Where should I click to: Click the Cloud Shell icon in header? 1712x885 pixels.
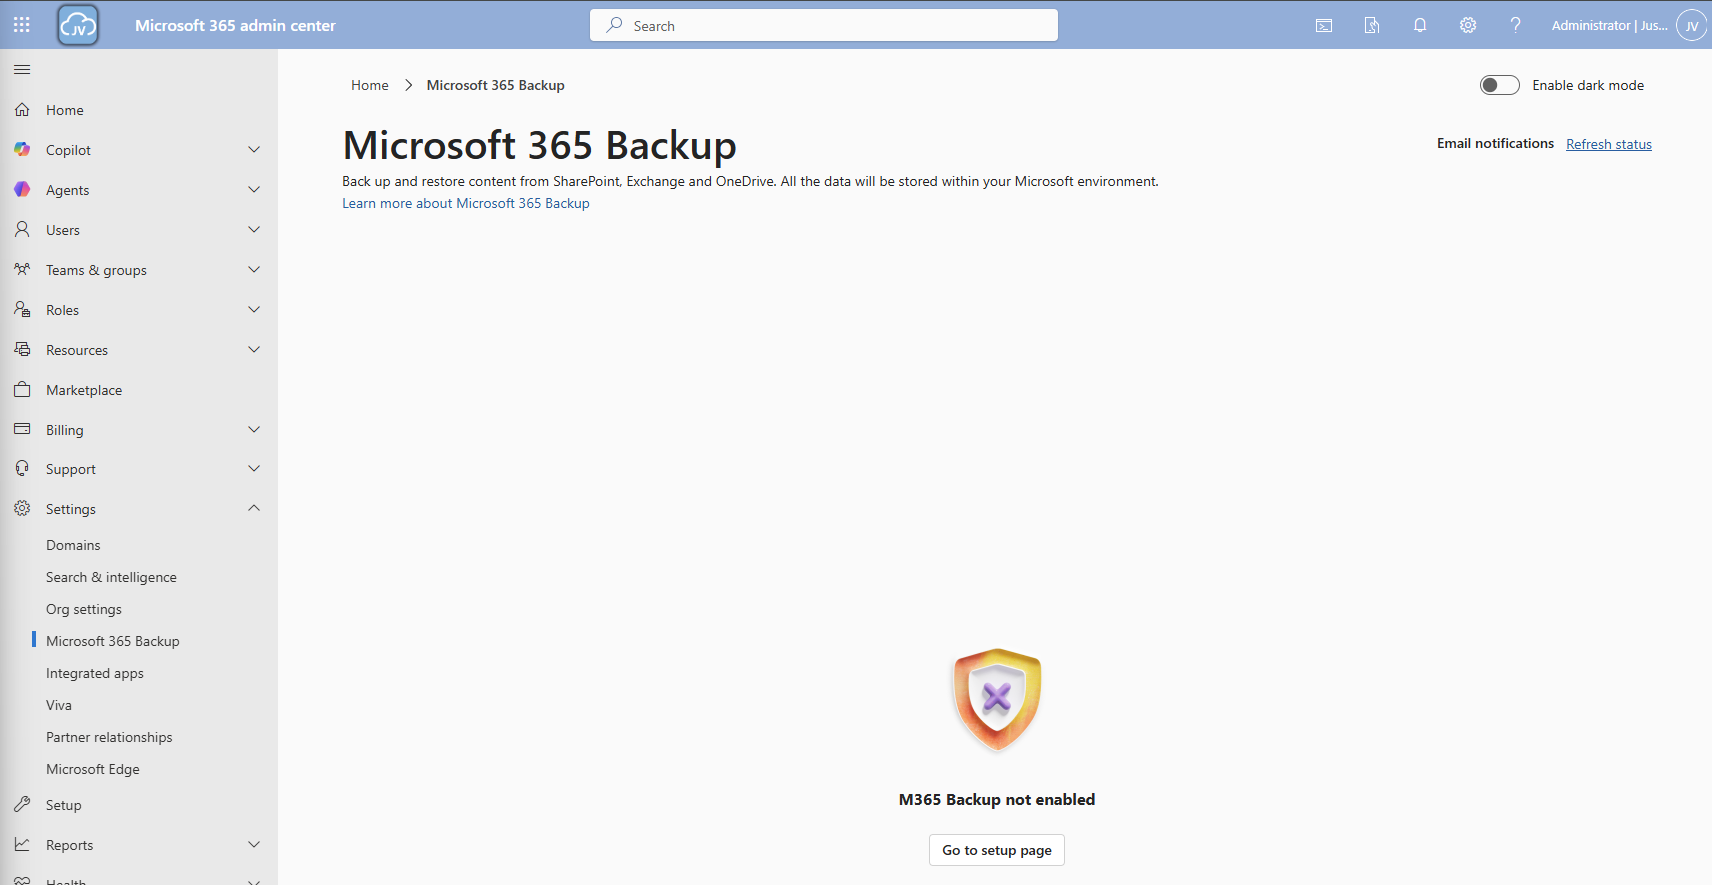point(1323,26)
